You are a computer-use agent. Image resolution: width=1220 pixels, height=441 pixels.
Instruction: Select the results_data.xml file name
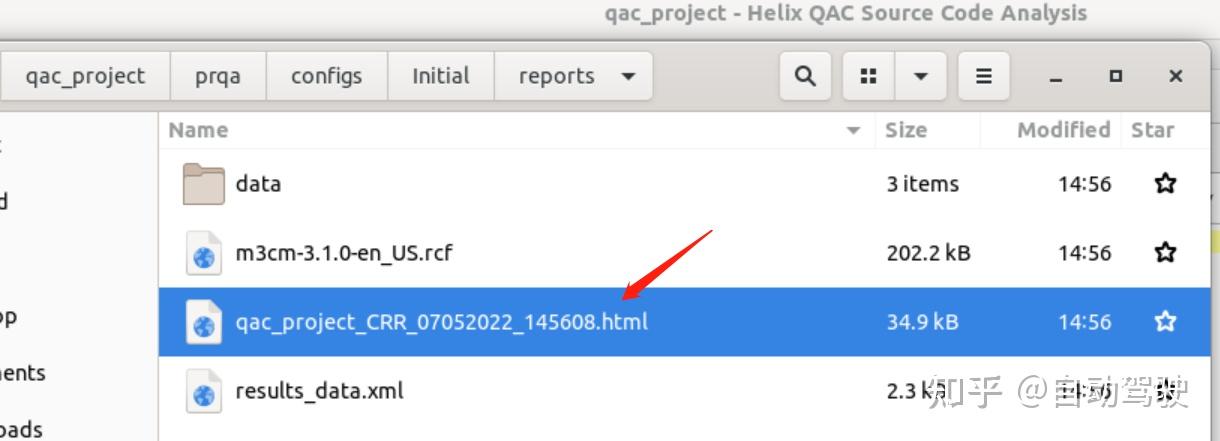click(x=319, y=391)
